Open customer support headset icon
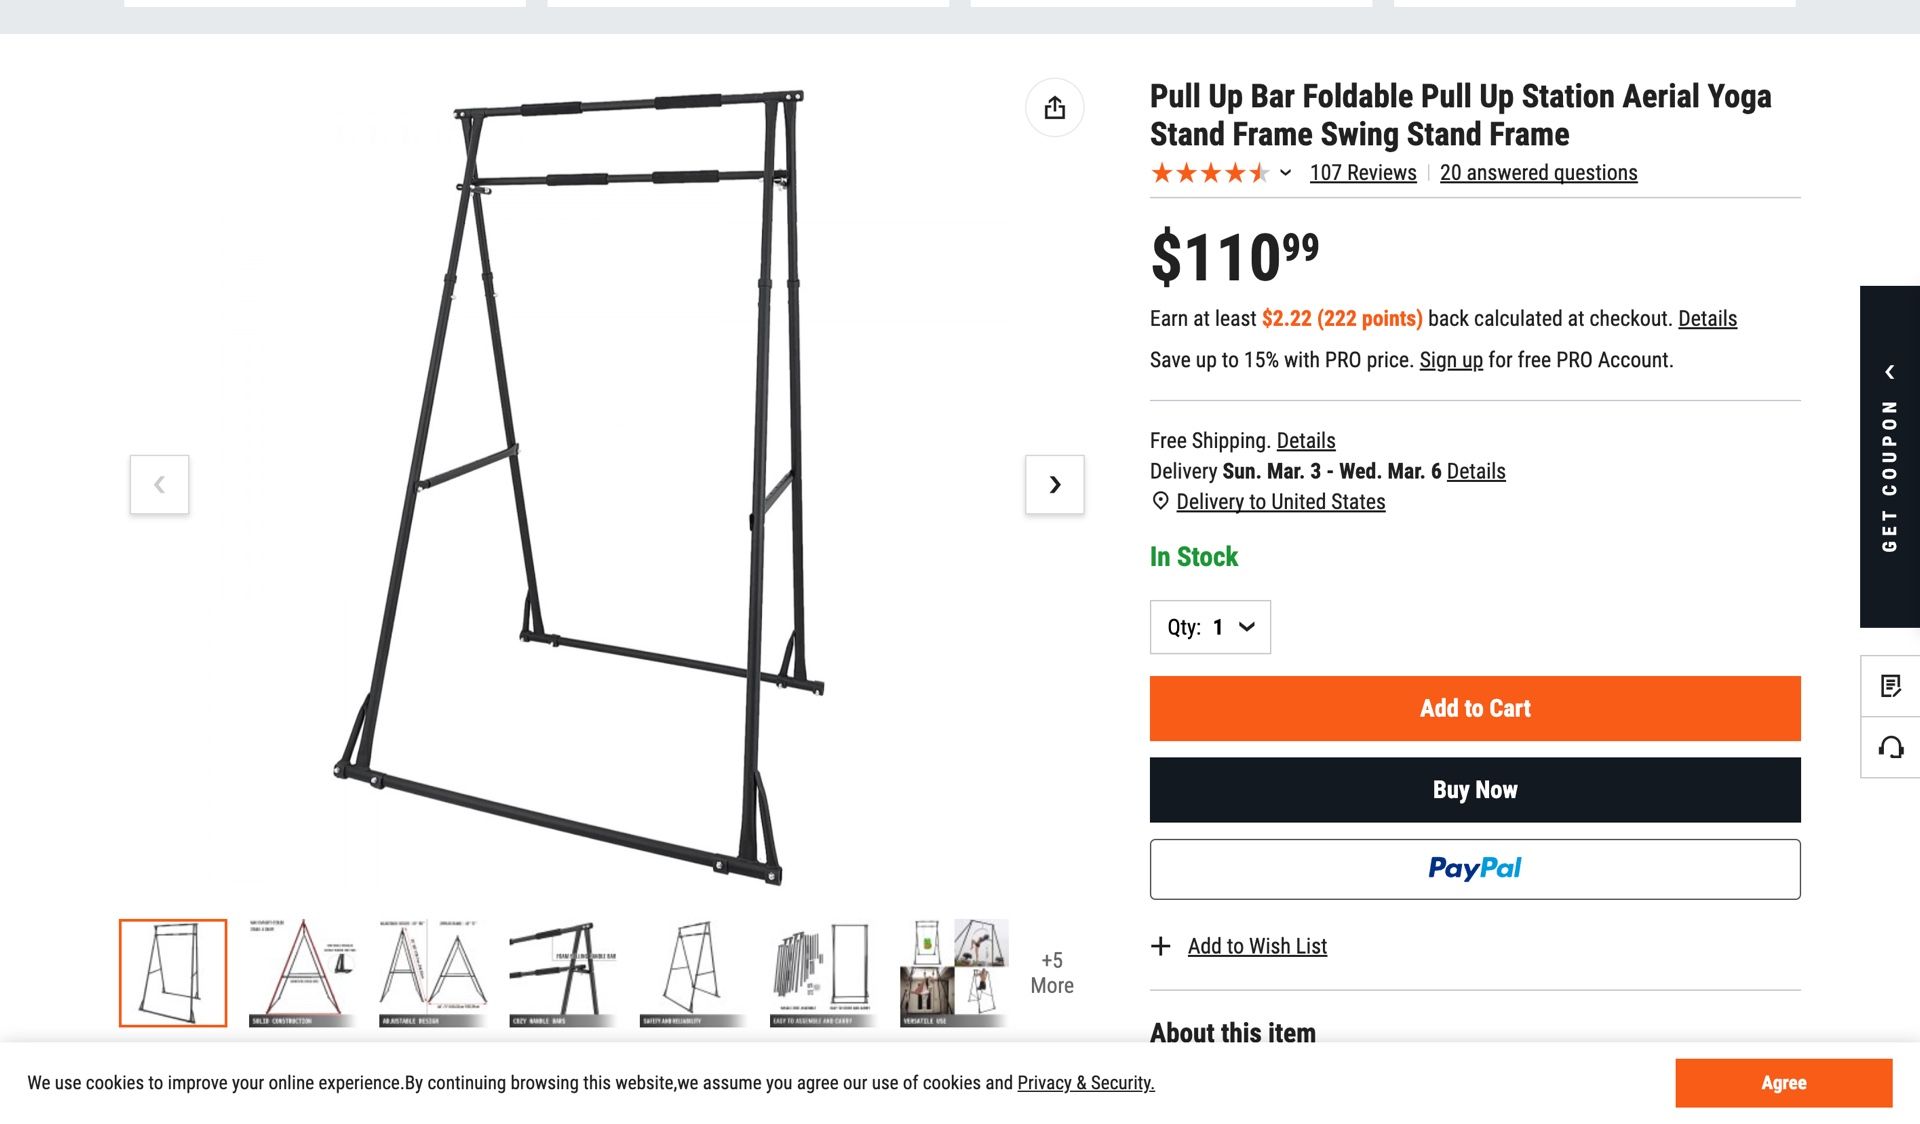 [1890, 747]
